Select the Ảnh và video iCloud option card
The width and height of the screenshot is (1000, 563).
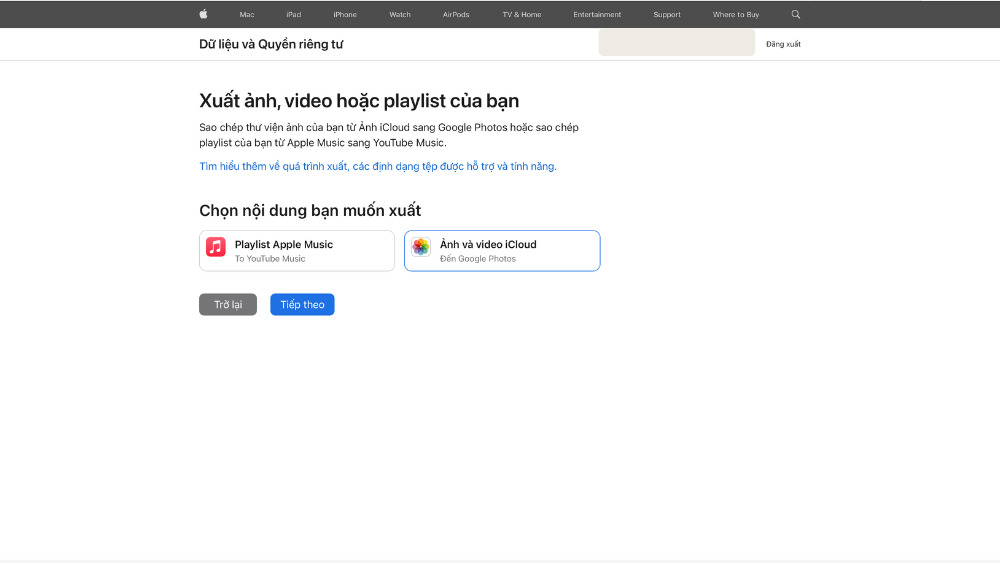[502, 251]
